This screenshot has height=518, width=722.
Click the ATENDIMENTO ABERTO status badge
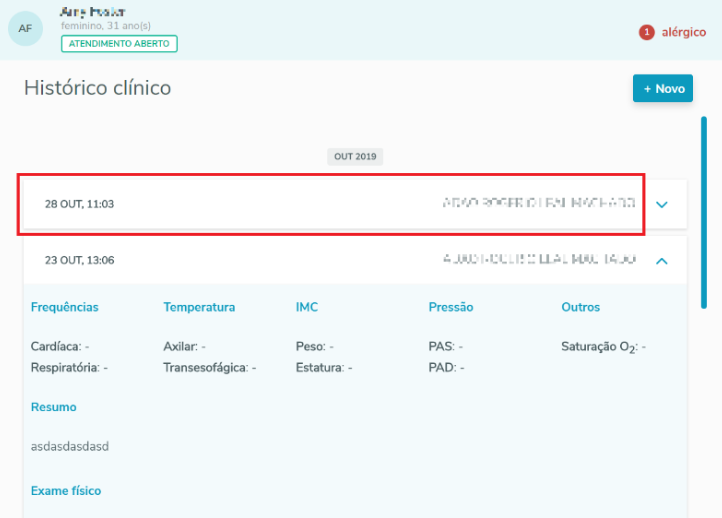pyautogui.click(x=119, y=44)
